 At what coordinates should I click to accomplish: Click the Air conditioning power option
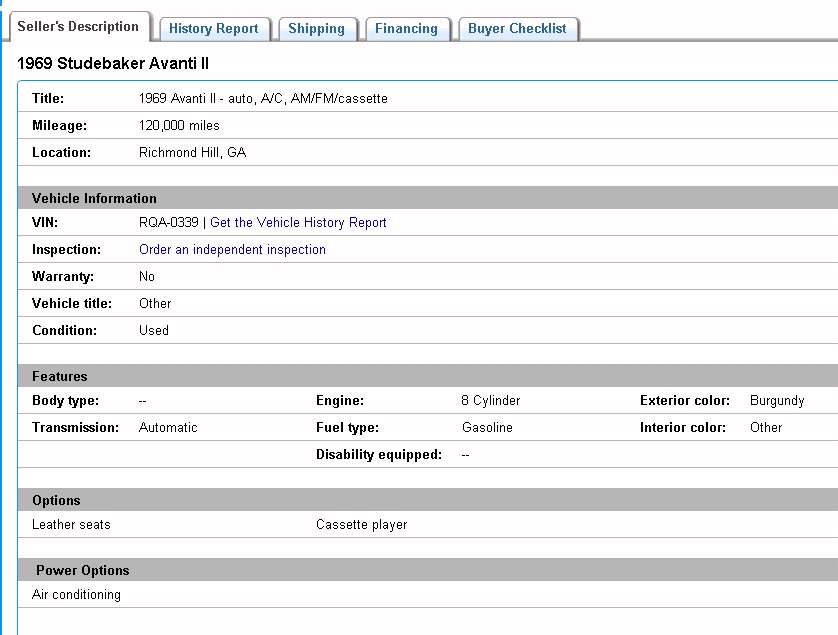point(76,594)
